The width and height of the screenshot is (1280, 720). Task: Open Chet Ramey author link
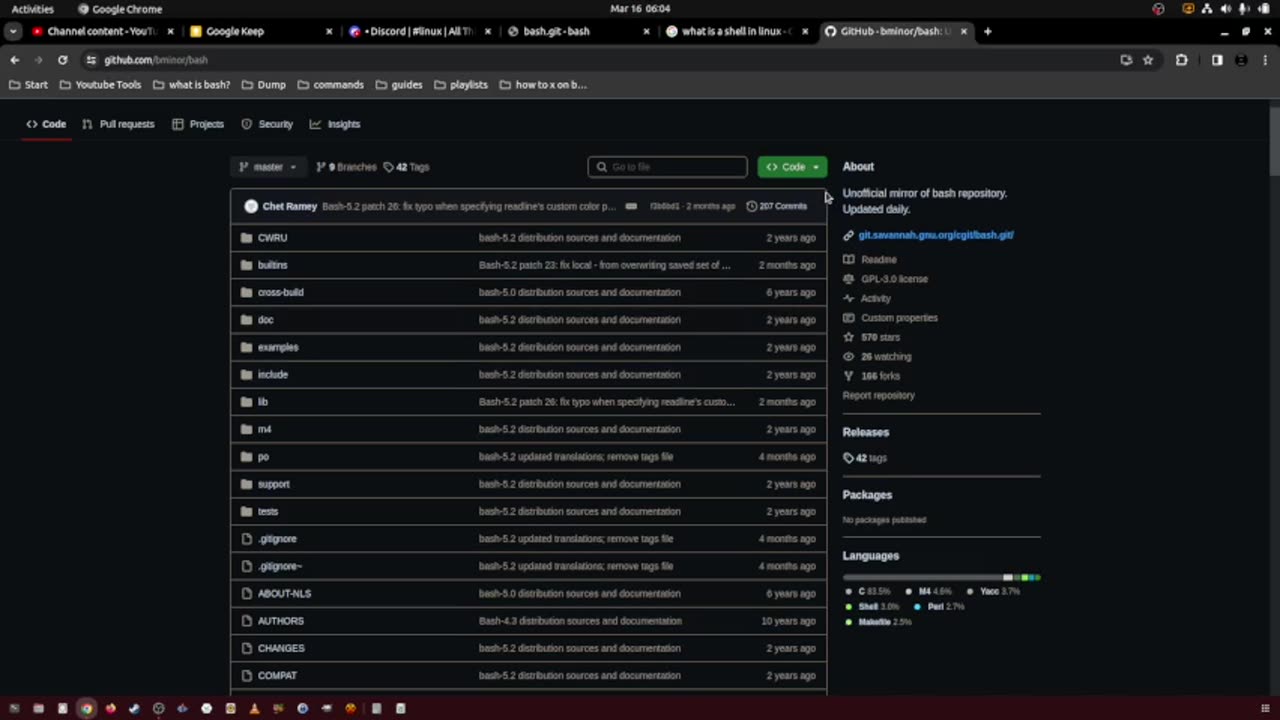click(290, 206)
